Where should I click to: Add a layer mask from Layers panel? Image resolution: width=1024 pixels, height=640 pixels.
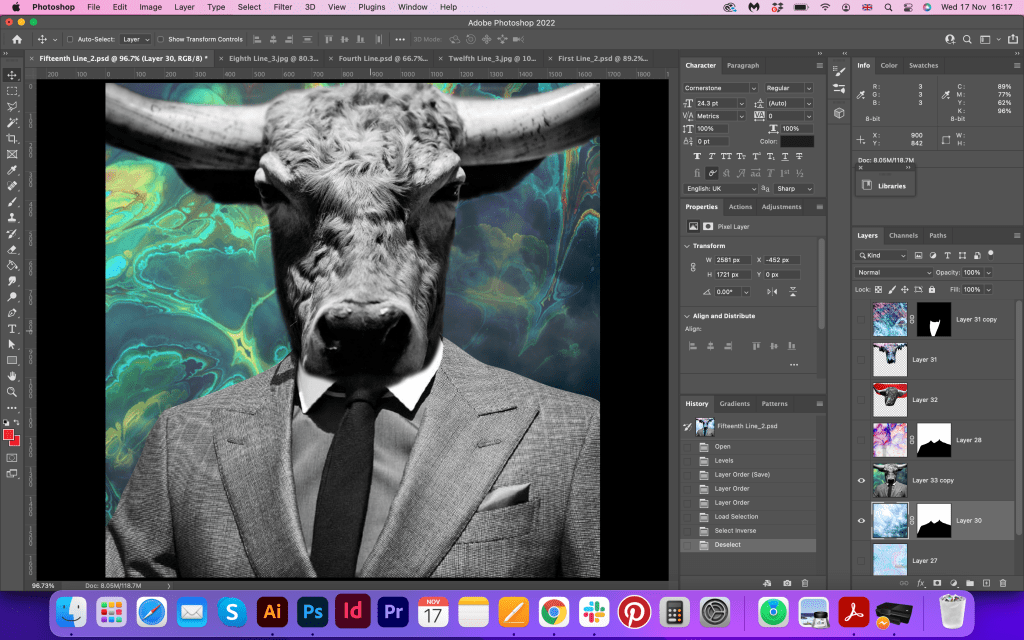[937, 582]
